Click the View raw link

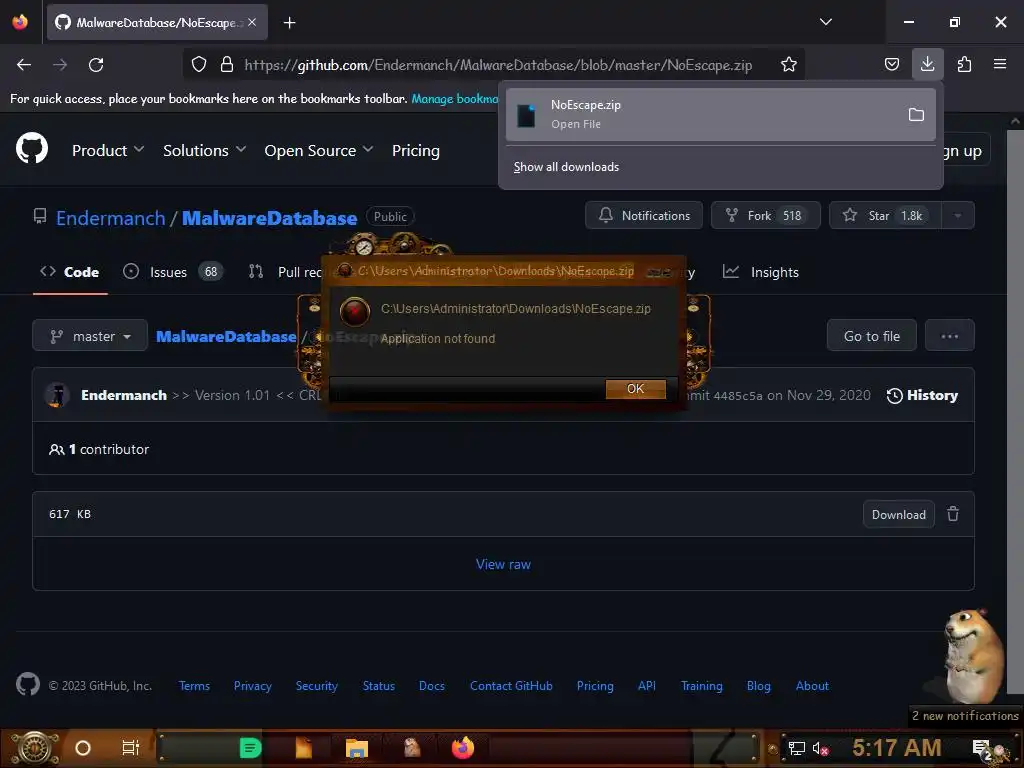coord(503,564)
